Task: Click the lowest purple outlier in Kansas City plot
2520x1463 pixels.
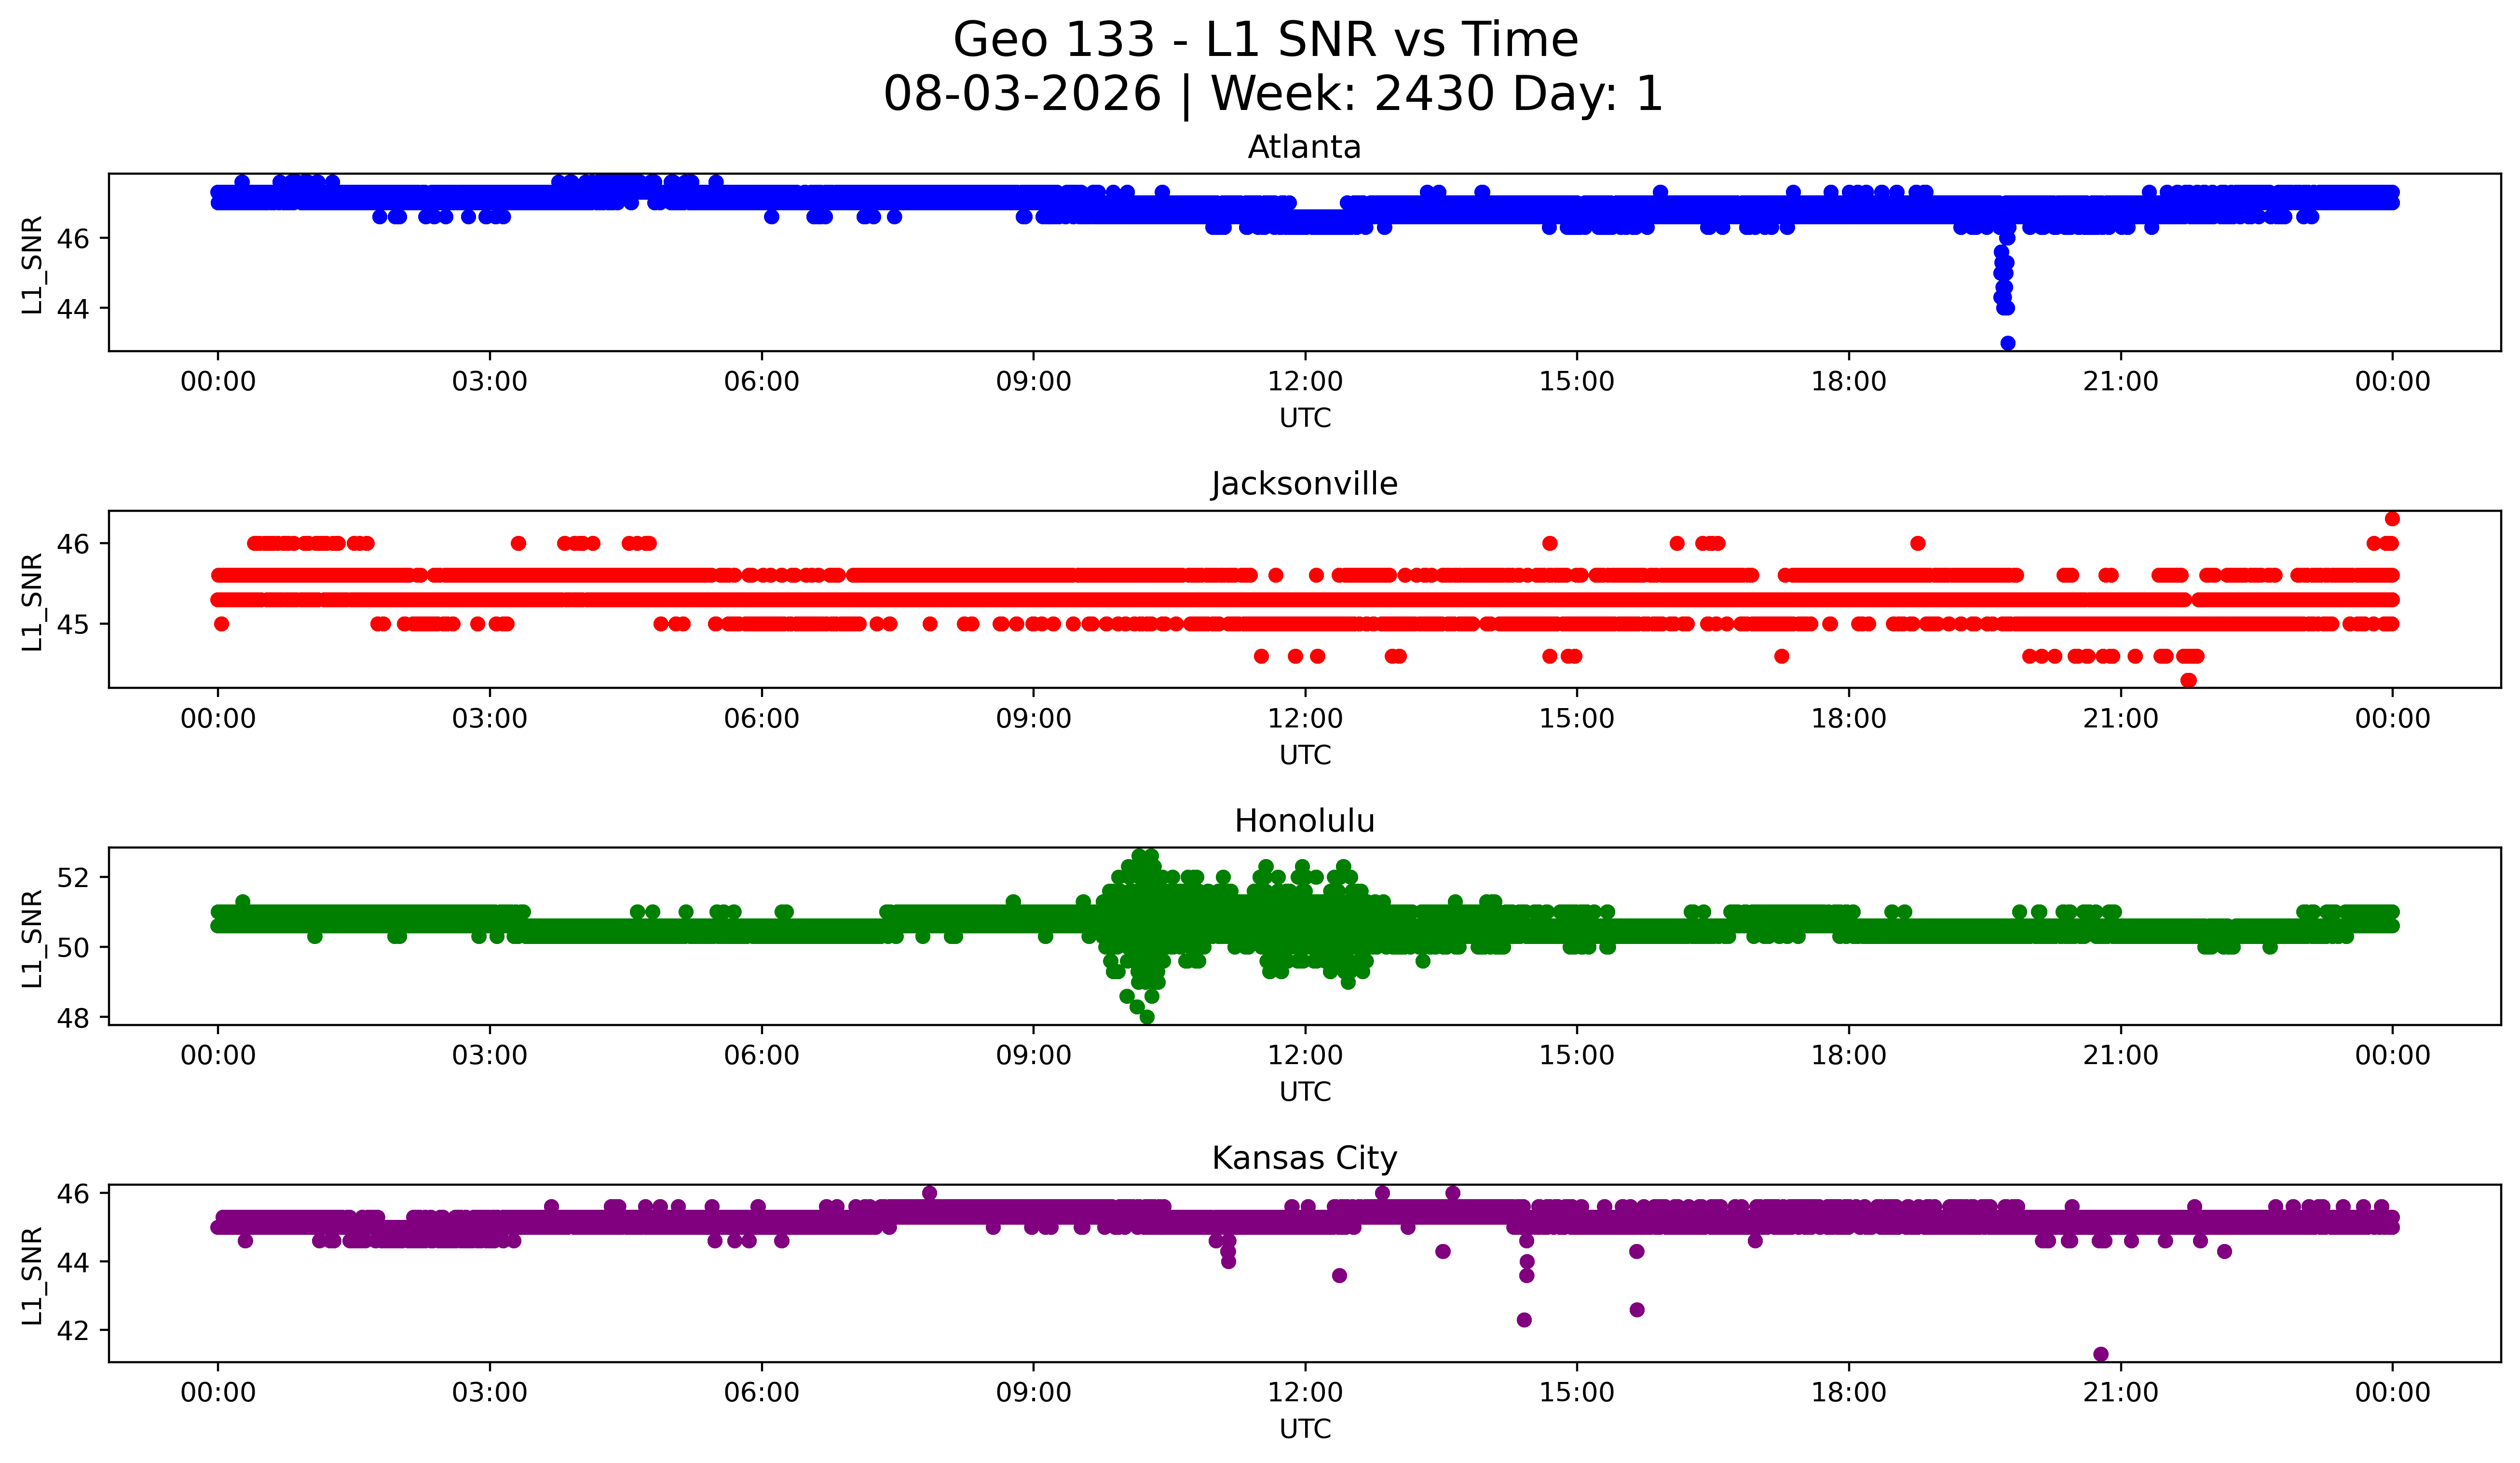Action: [x=2101, y=1354]
